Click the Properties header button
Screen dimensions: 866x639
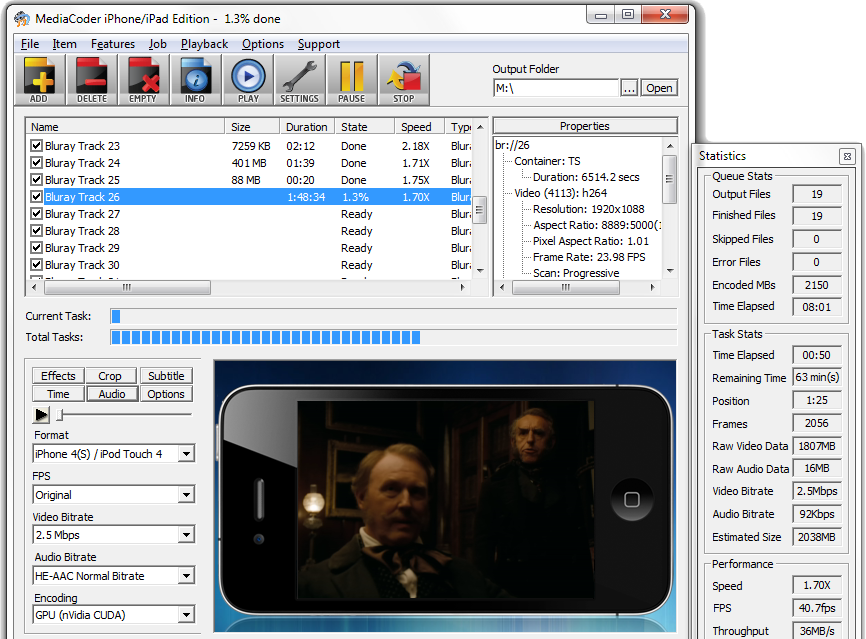pos(585,126)
